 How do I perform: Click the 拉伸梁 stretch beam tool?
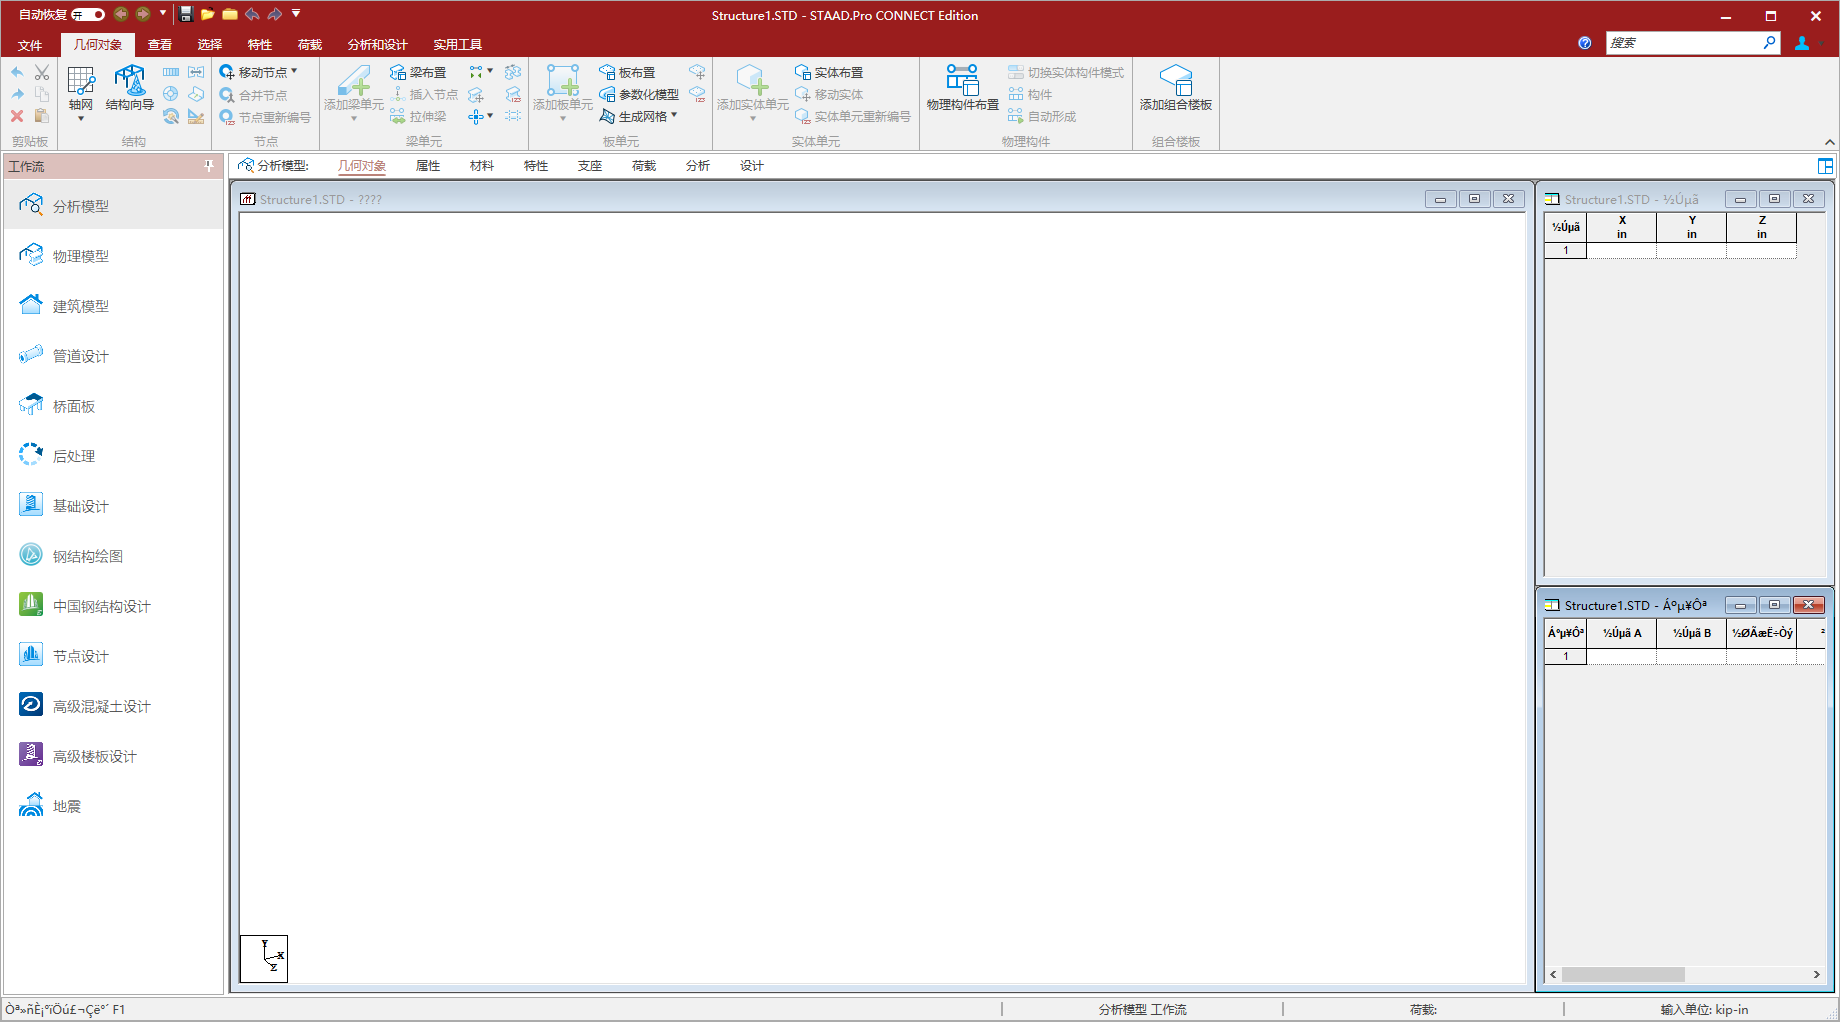coord(418,117)
